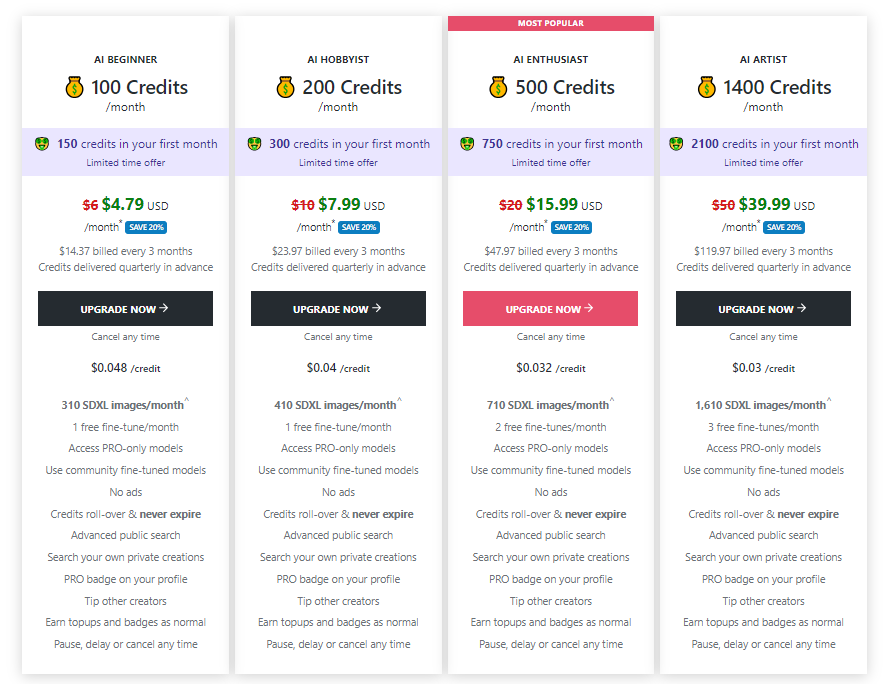885x684 pixels.
Task: Click the money-face emoji next to 150 credits
Action: click(x=42, y=144)
